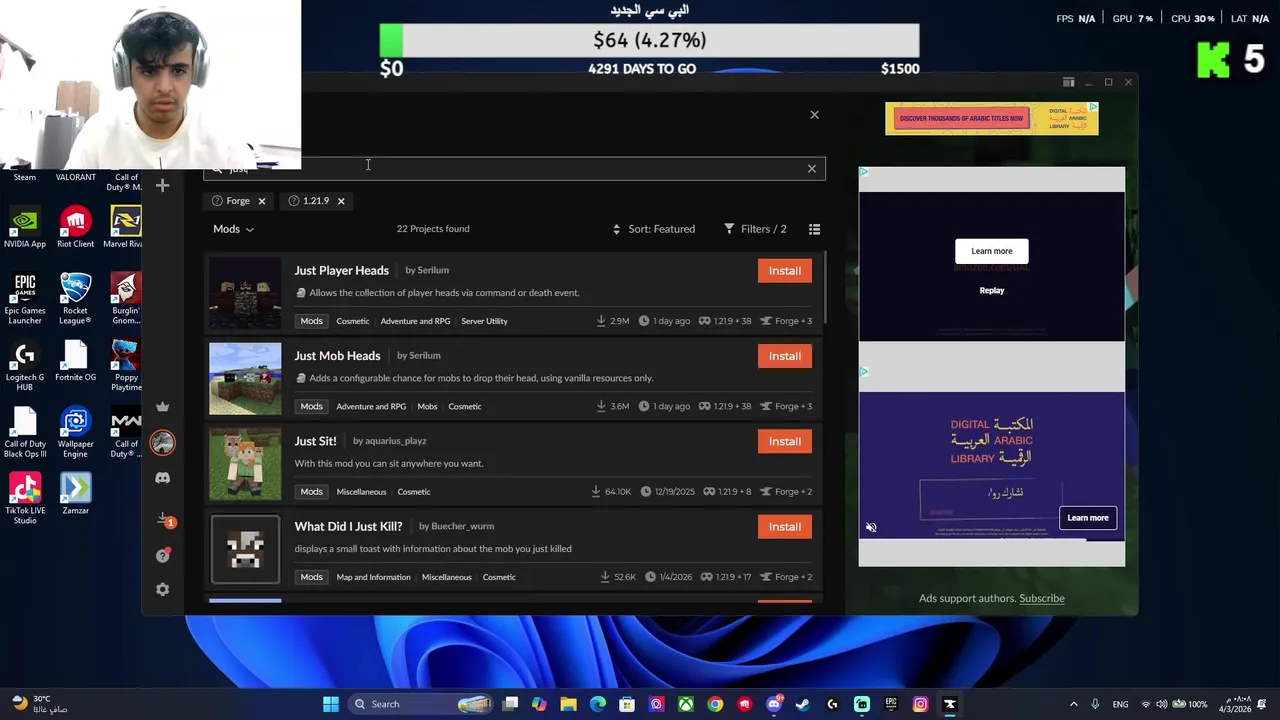Open Call of Duty Black Ops III icon
1280x720 pixels.
25,432
